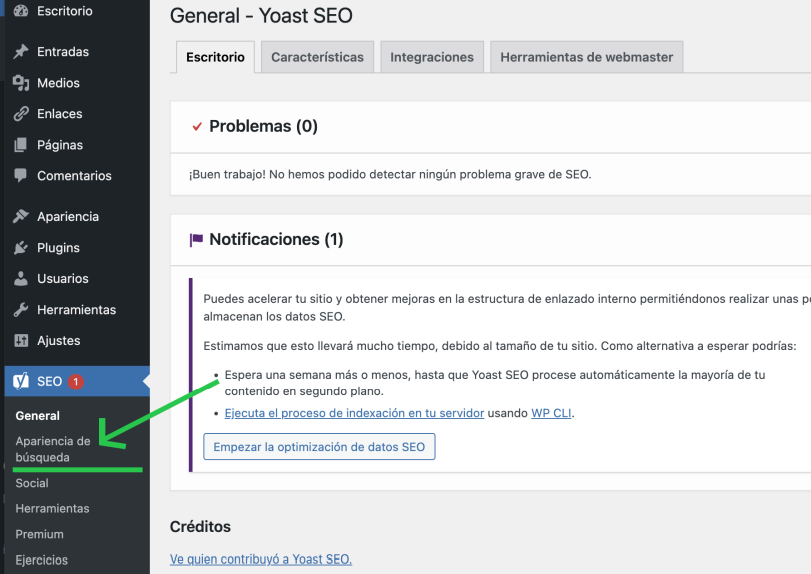
Task: Click the Enlaces chain link icon
Action: tap(21, 114)
